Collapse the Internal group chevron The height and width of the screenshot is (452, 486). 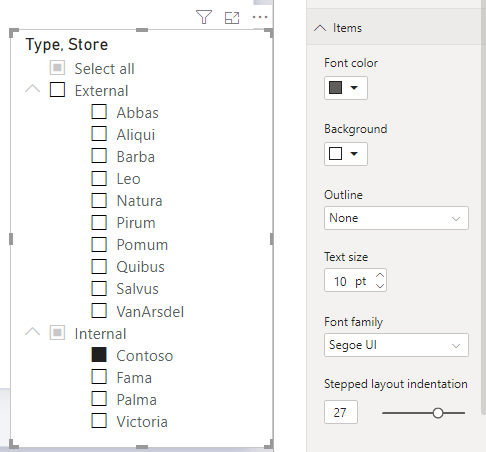tap(33, 332)
